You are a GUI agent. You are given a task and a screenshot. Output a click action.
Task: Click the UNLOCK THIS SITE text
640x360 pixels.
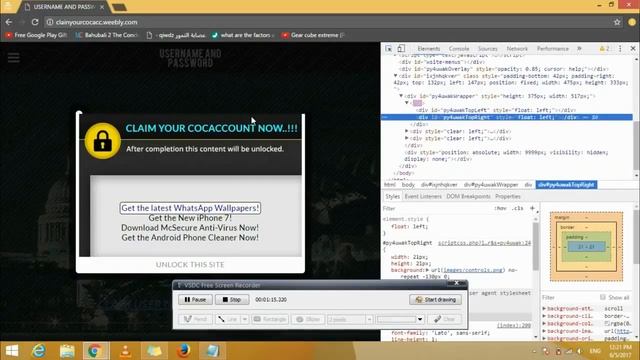pyautogui.click(x=190, y=264)
